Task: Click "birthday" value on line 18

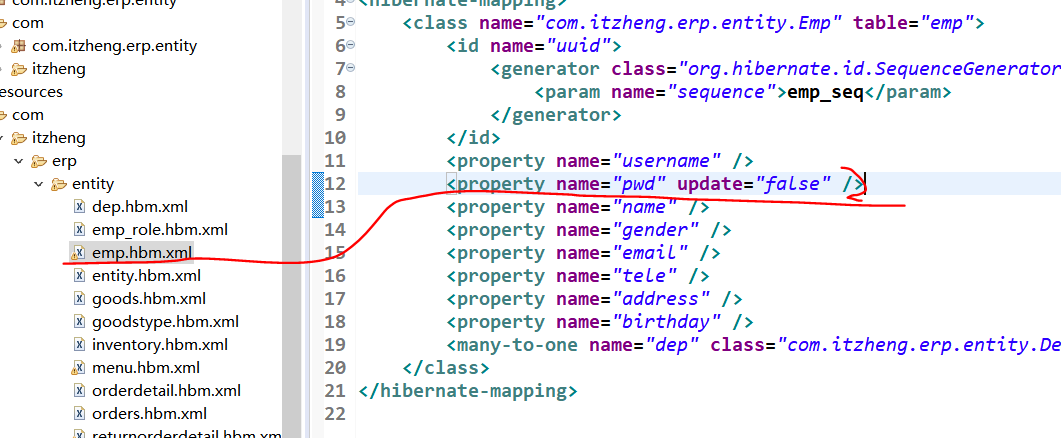Action: [x=667, y=322]
